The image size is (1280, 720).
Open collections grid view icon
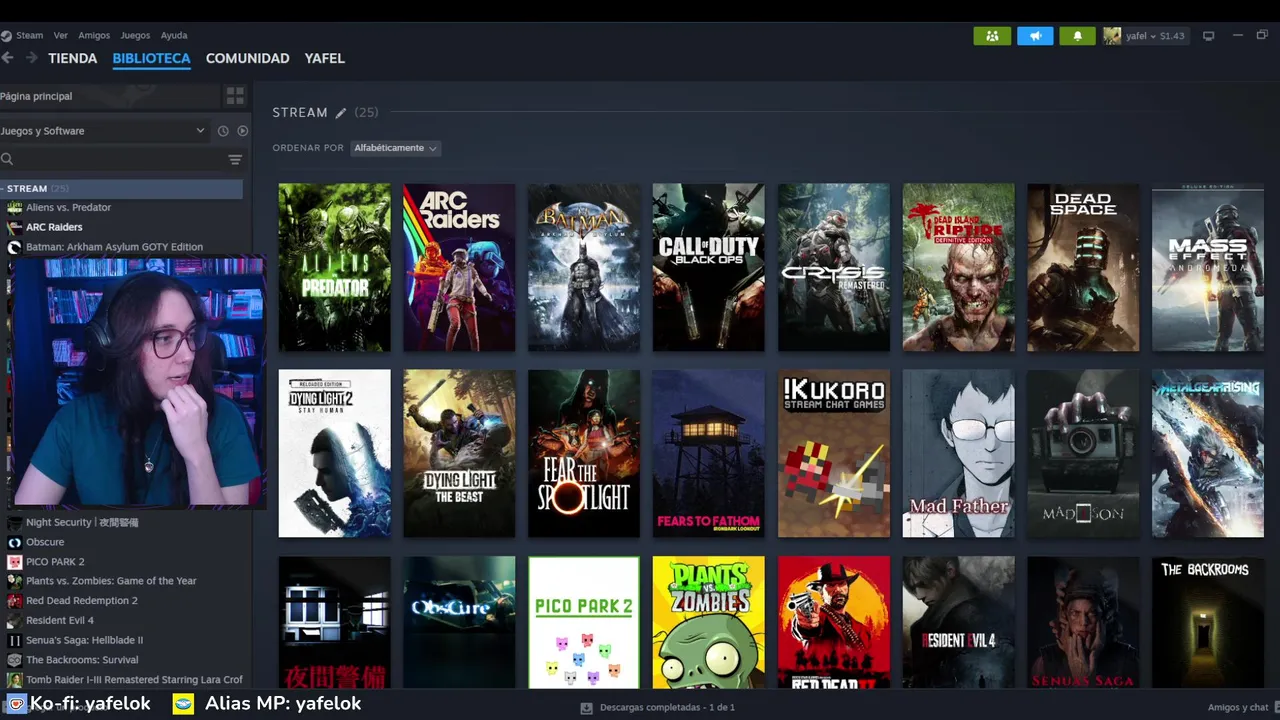[235, 96]
